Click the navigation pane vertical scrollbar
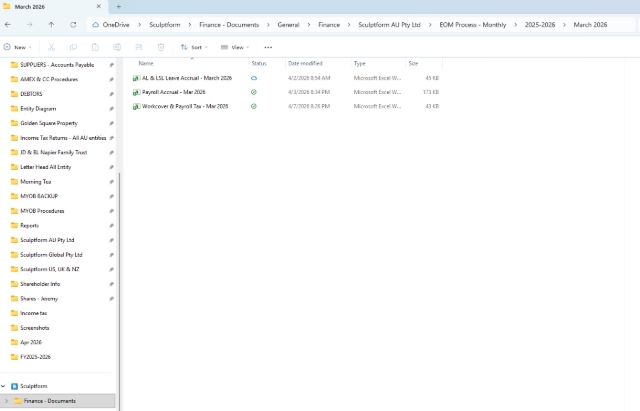The image size is (640, 411). tap(119, 291)
